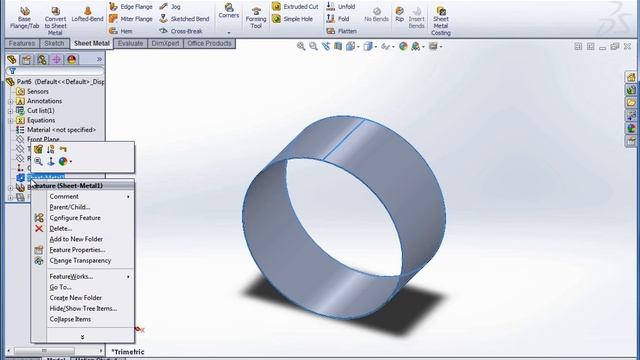Choose Configure Feature menu entry

[x=75, y=218]
